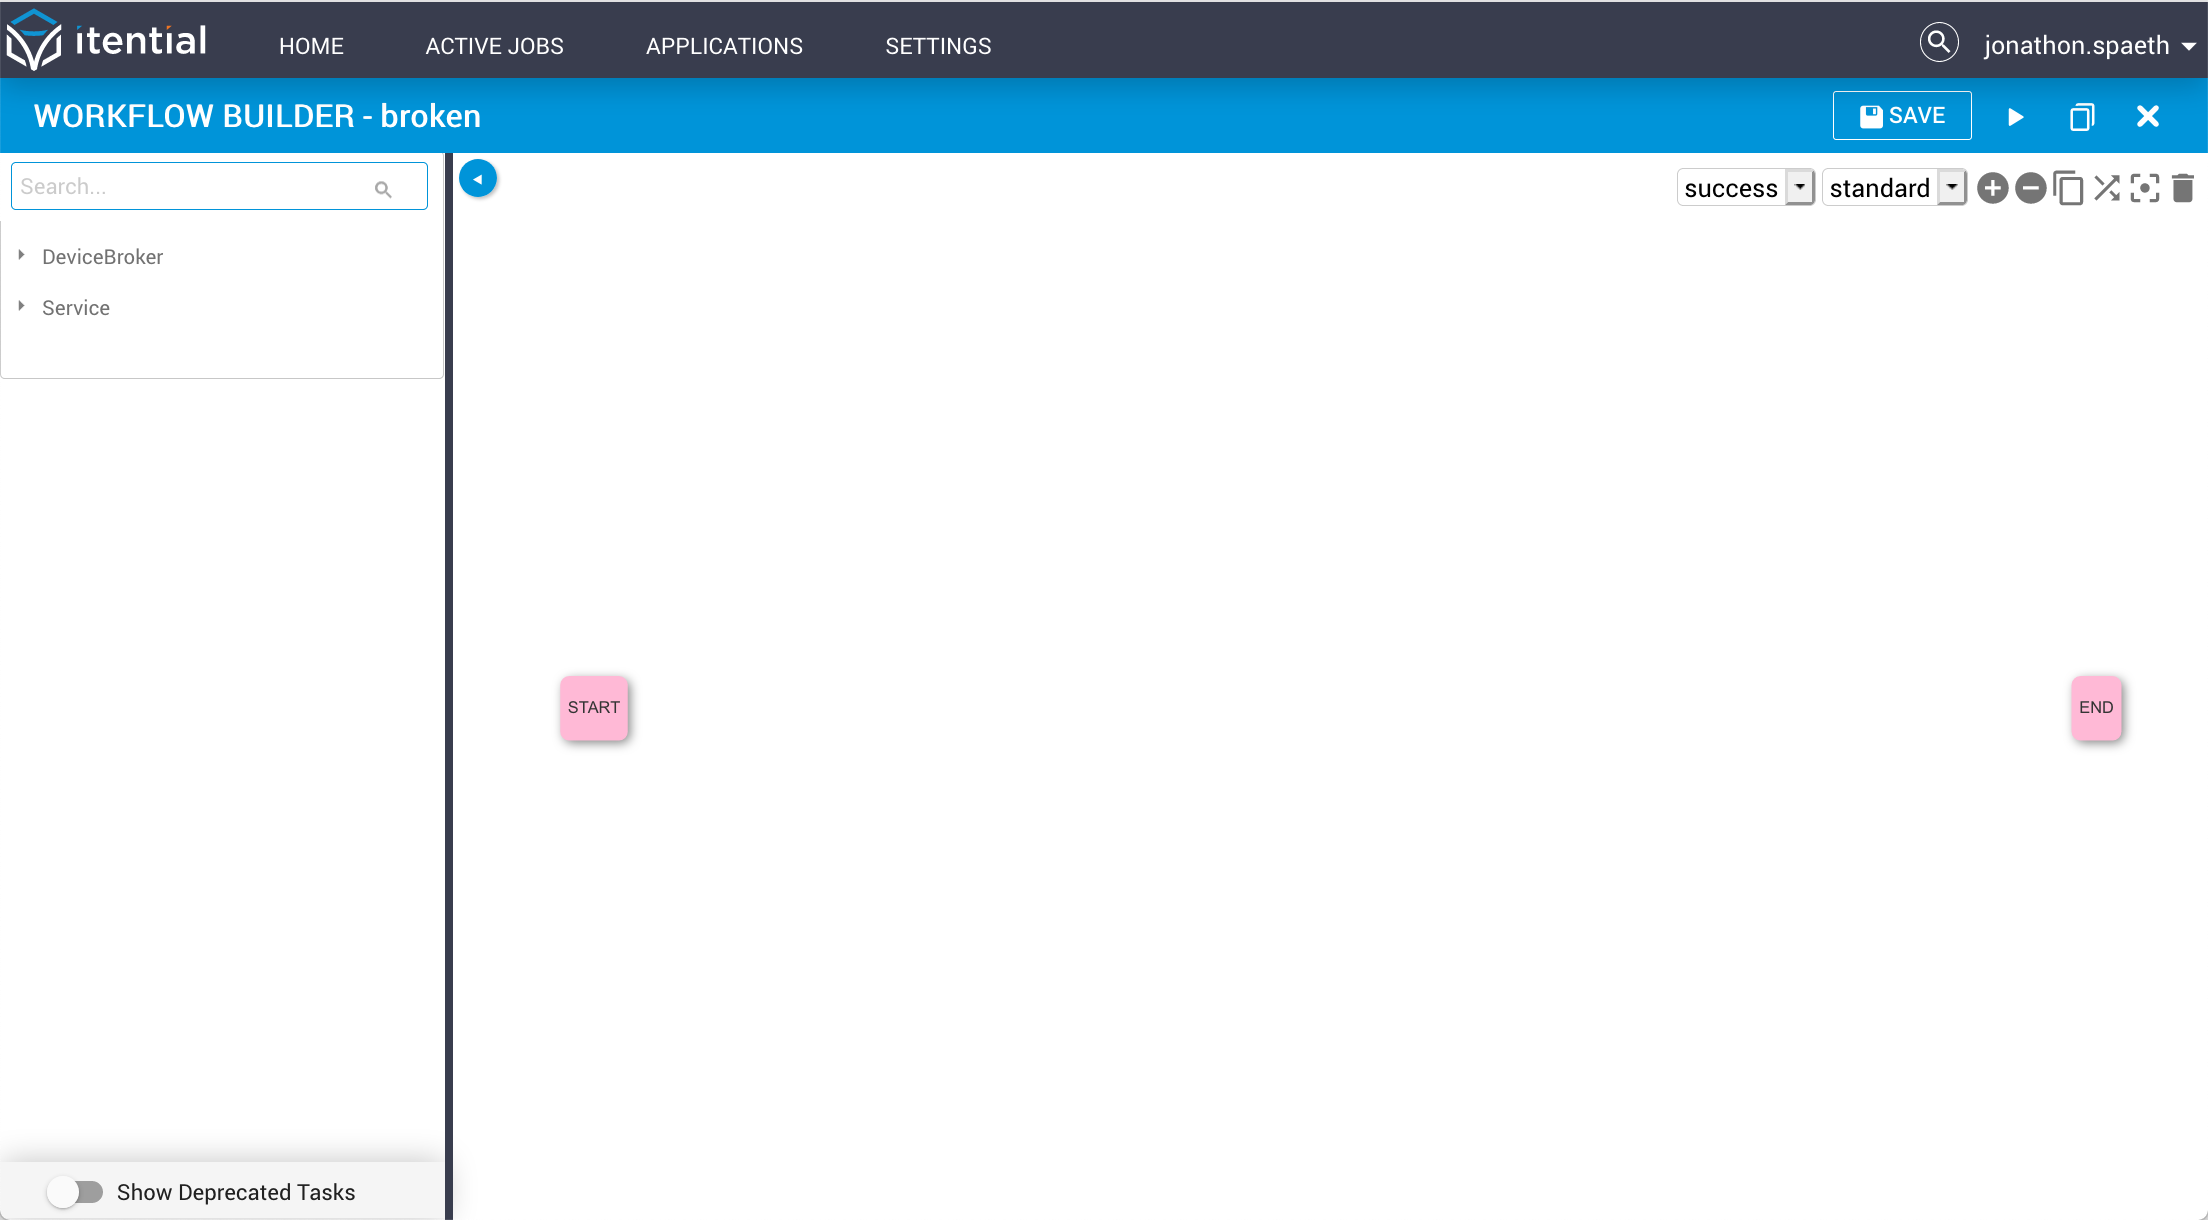This screenshot has width=2208, height=1220.
Task: Open SETTINGS menu
Action: (x=938, y=46)
